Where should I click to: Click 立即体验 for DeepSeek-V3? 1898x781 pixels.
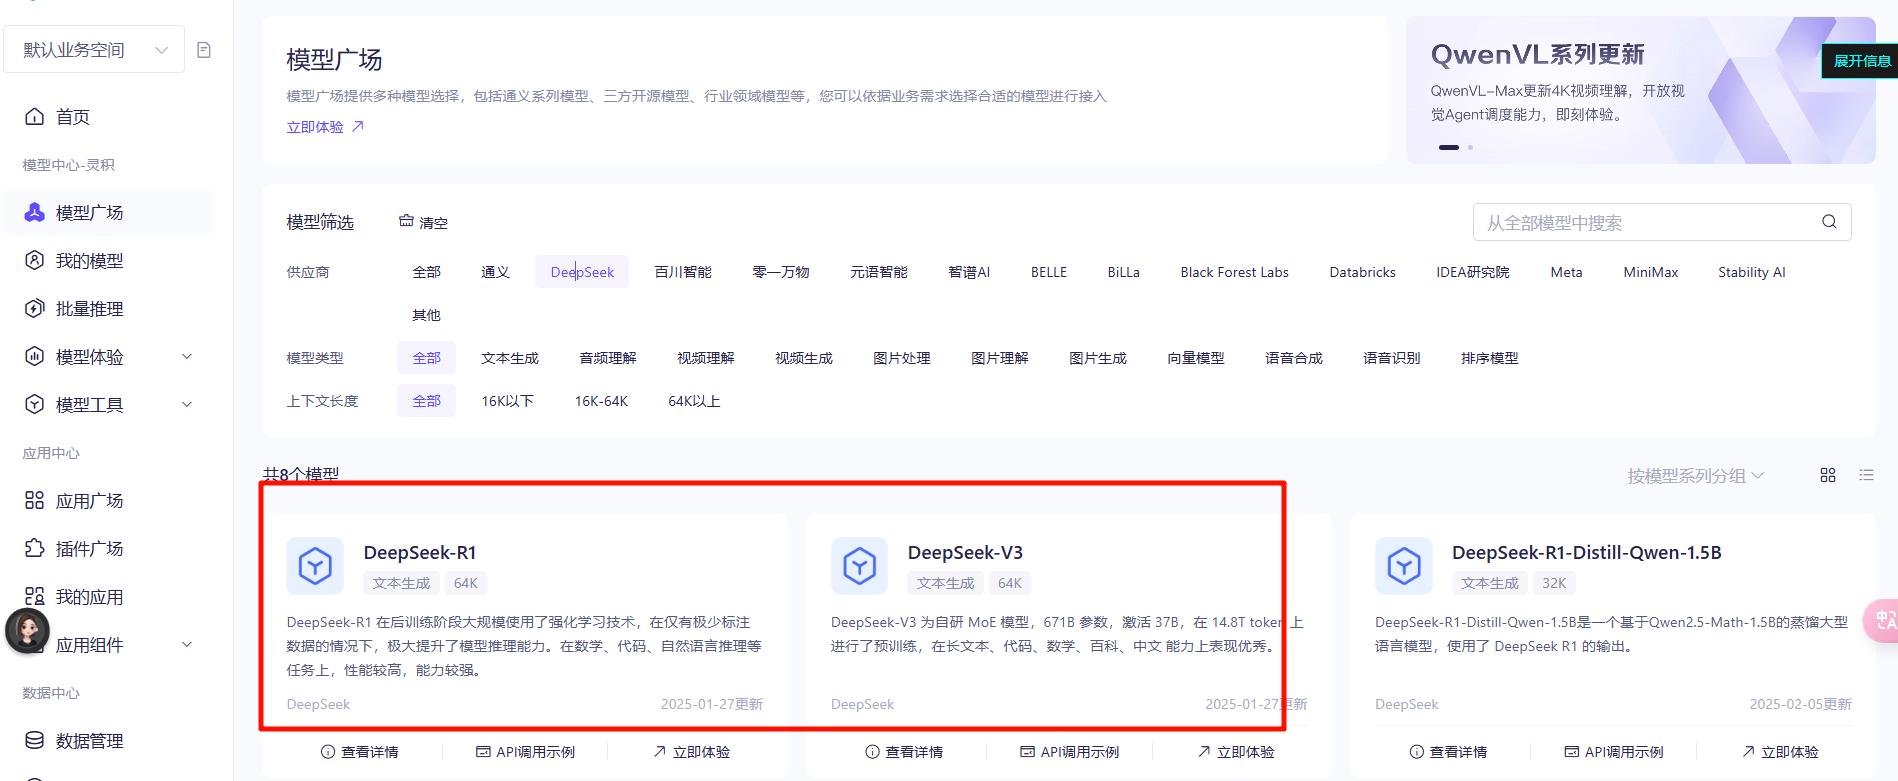point(1236,752)
